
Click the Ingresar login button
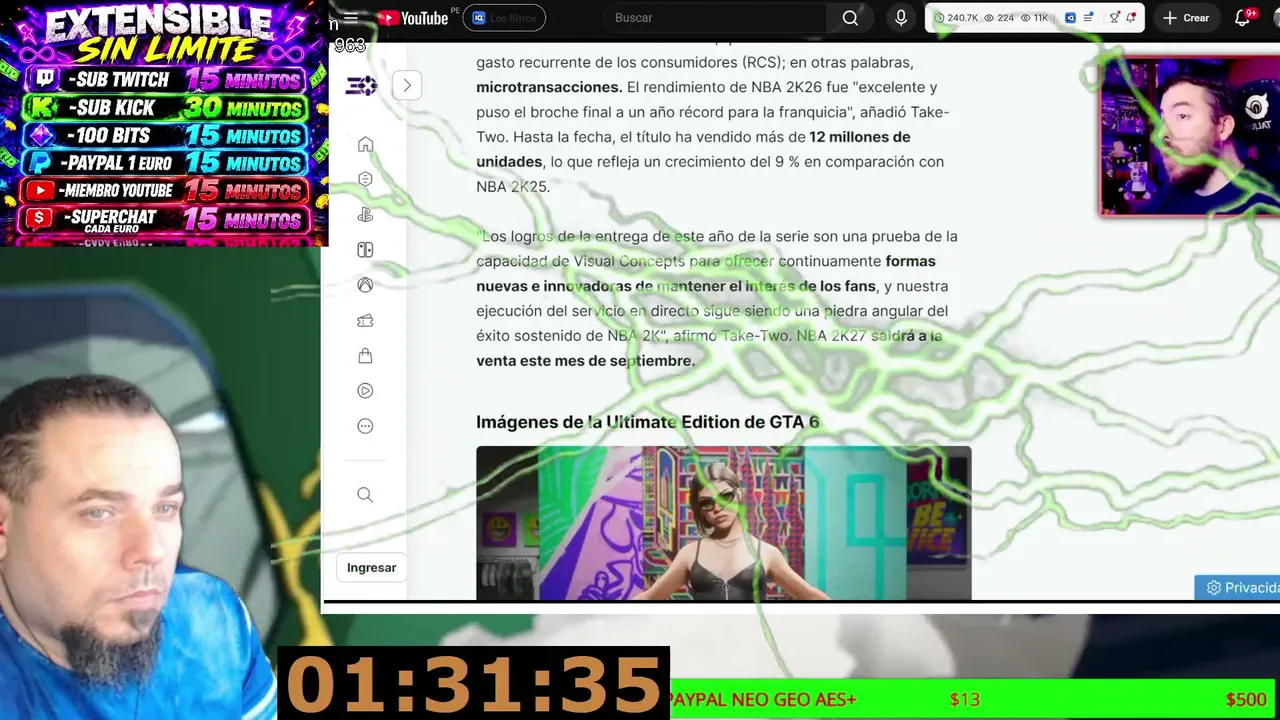(371, 567)
